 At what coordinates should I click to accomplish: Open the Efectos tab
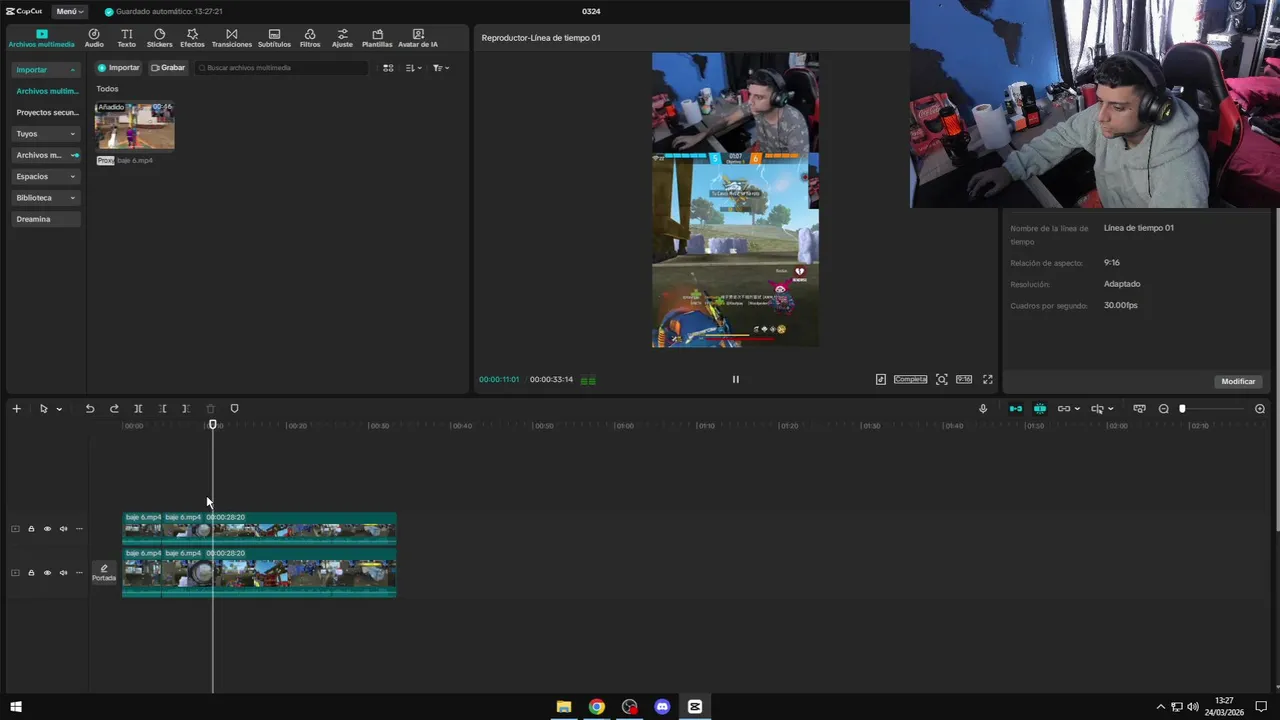[192, 38]
